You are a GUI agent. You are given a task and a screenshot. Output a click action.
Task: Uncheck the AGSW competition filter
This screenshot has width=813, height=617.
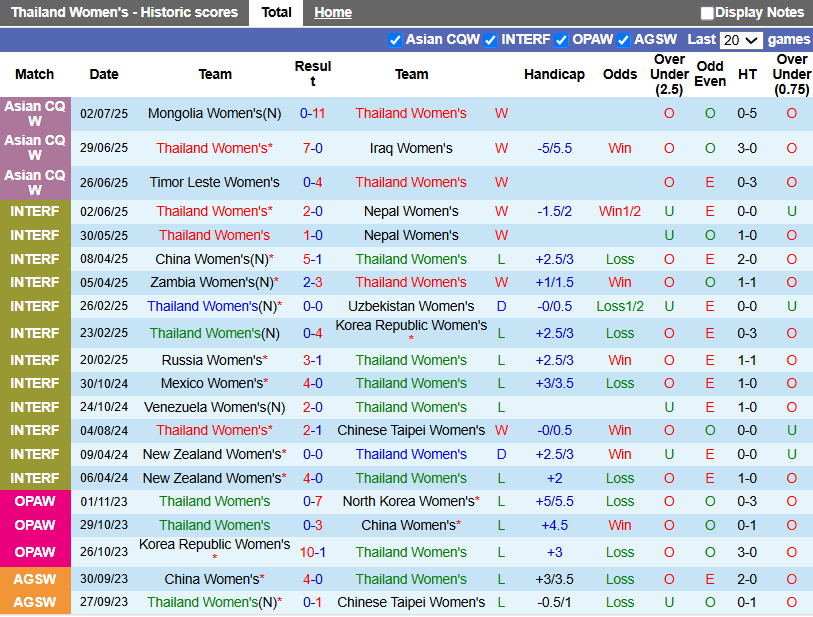tap(624, 40)
